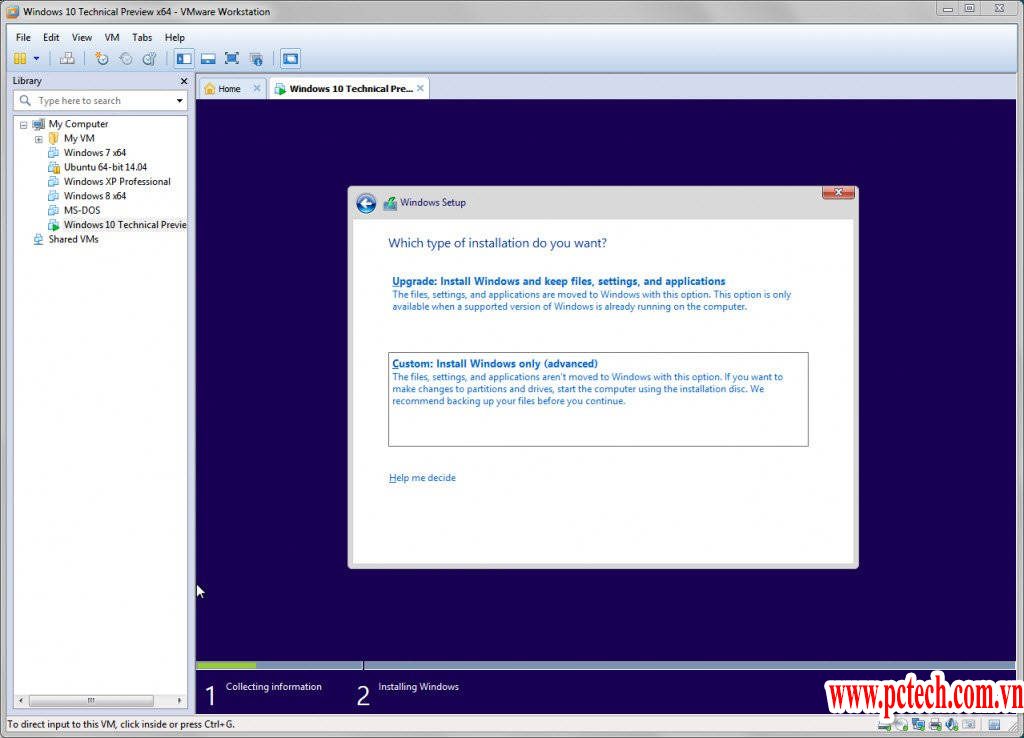Viewport: 1024px width, 738px height.
Task: Toggle the thumbnail bar view button
Action: [x=208, y=59]
